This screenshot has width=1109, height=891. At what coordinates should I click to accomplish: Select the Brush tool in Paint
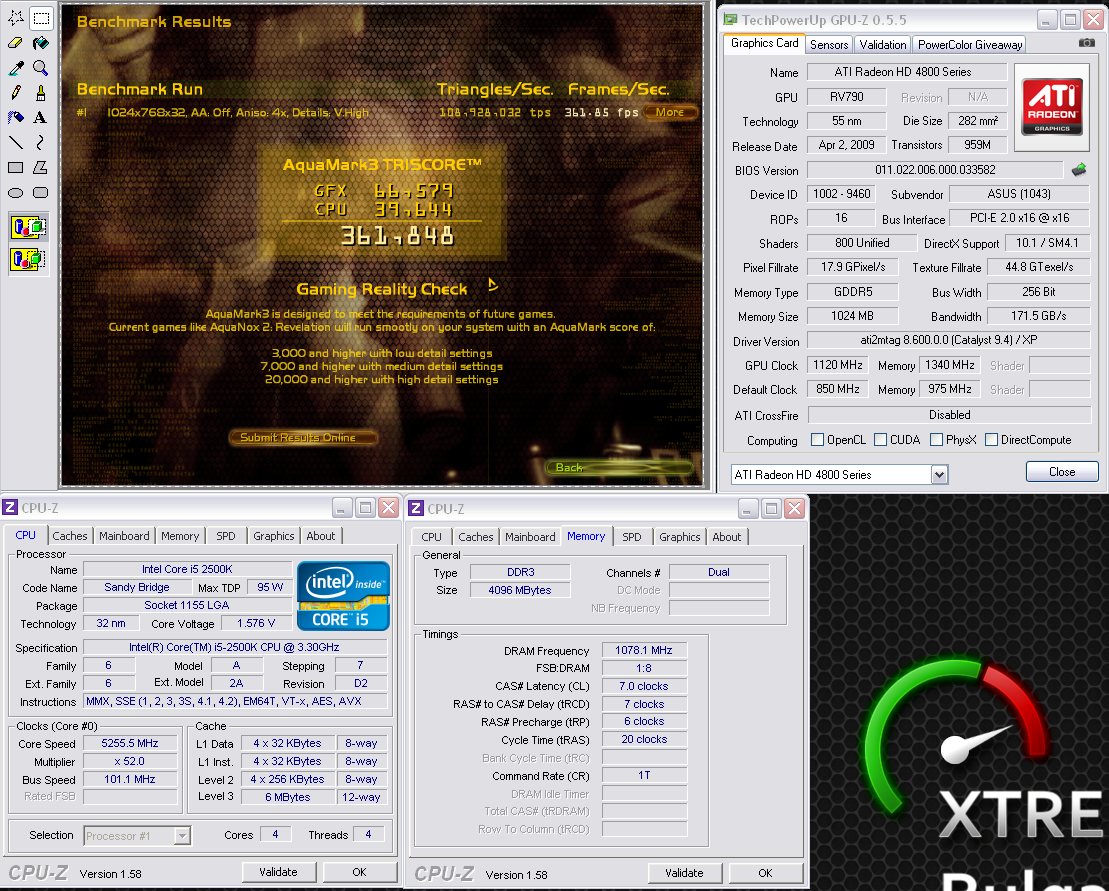(x=41, y=93)
